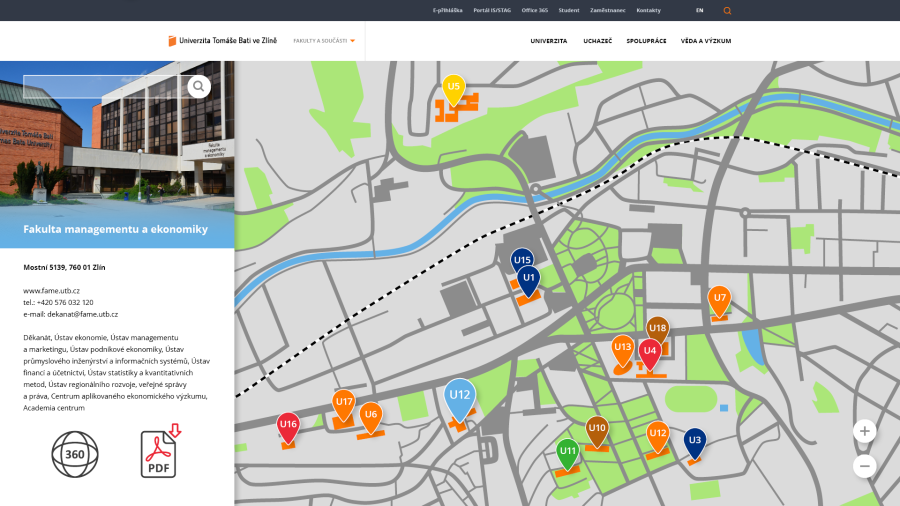Open the Věda a výzkum menu
900x506 pixels.
(706, 41)
